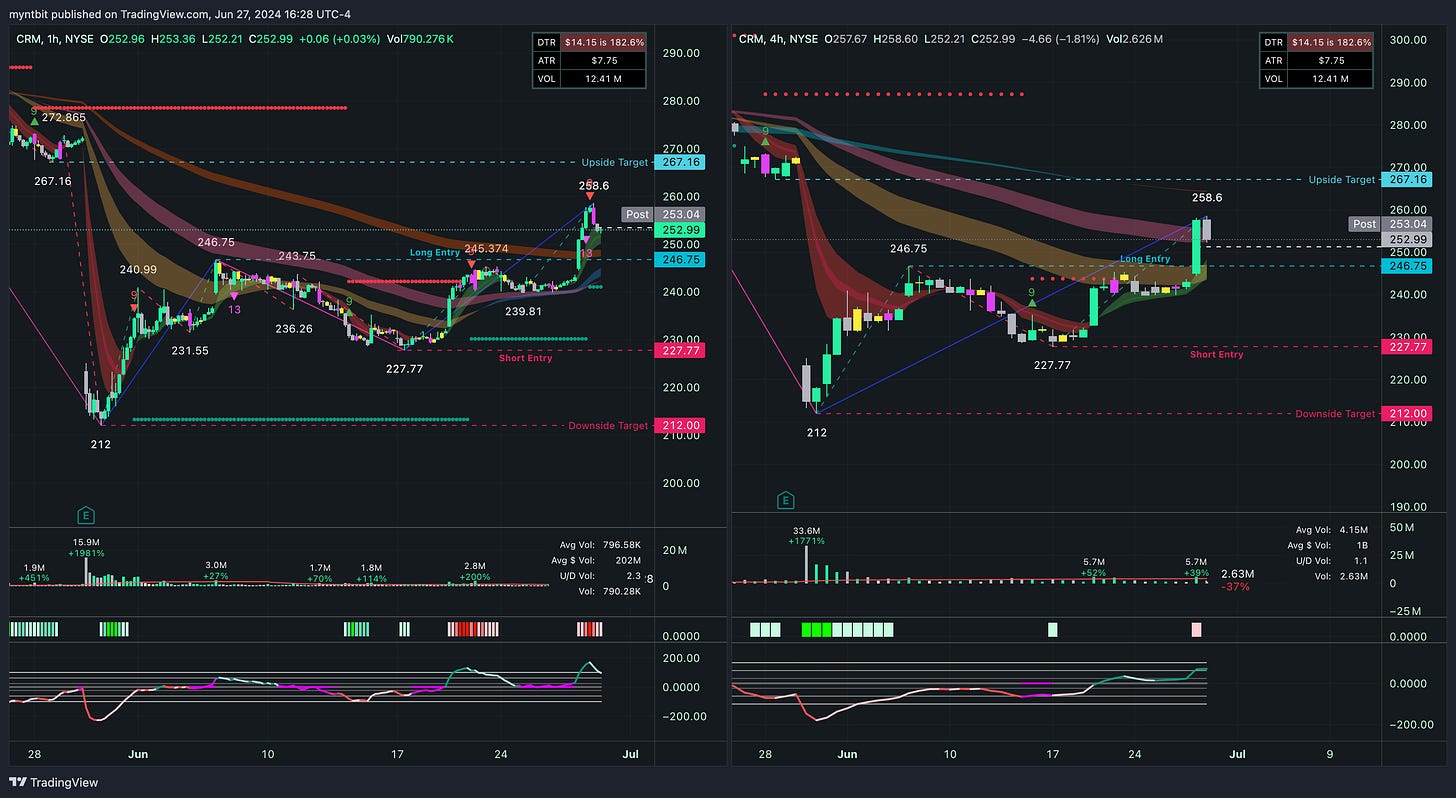Click the 272.865 high label on 1h chart
This screenshot has height=798, width=1456.
click(64, 118)
